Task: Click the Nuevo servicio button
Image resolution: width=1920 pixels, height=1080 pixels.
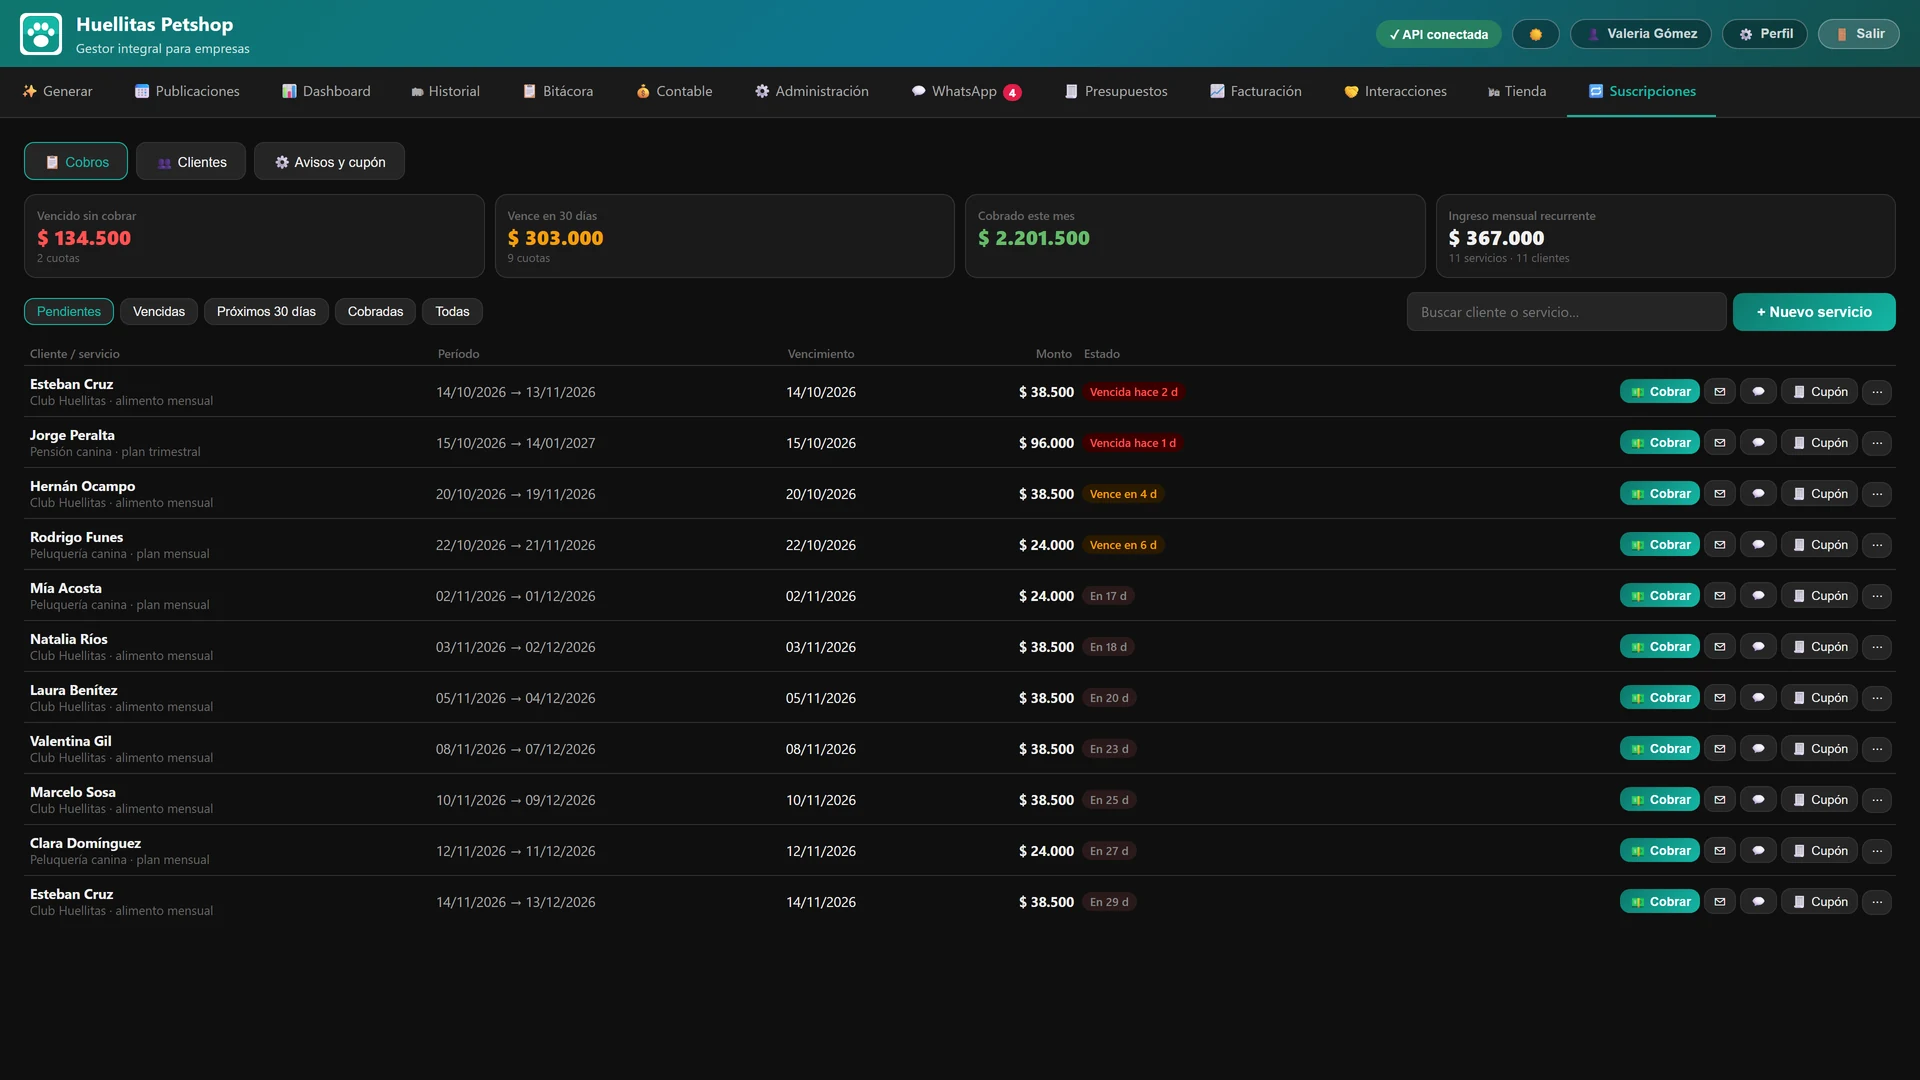Action: tap(1814, 312)
